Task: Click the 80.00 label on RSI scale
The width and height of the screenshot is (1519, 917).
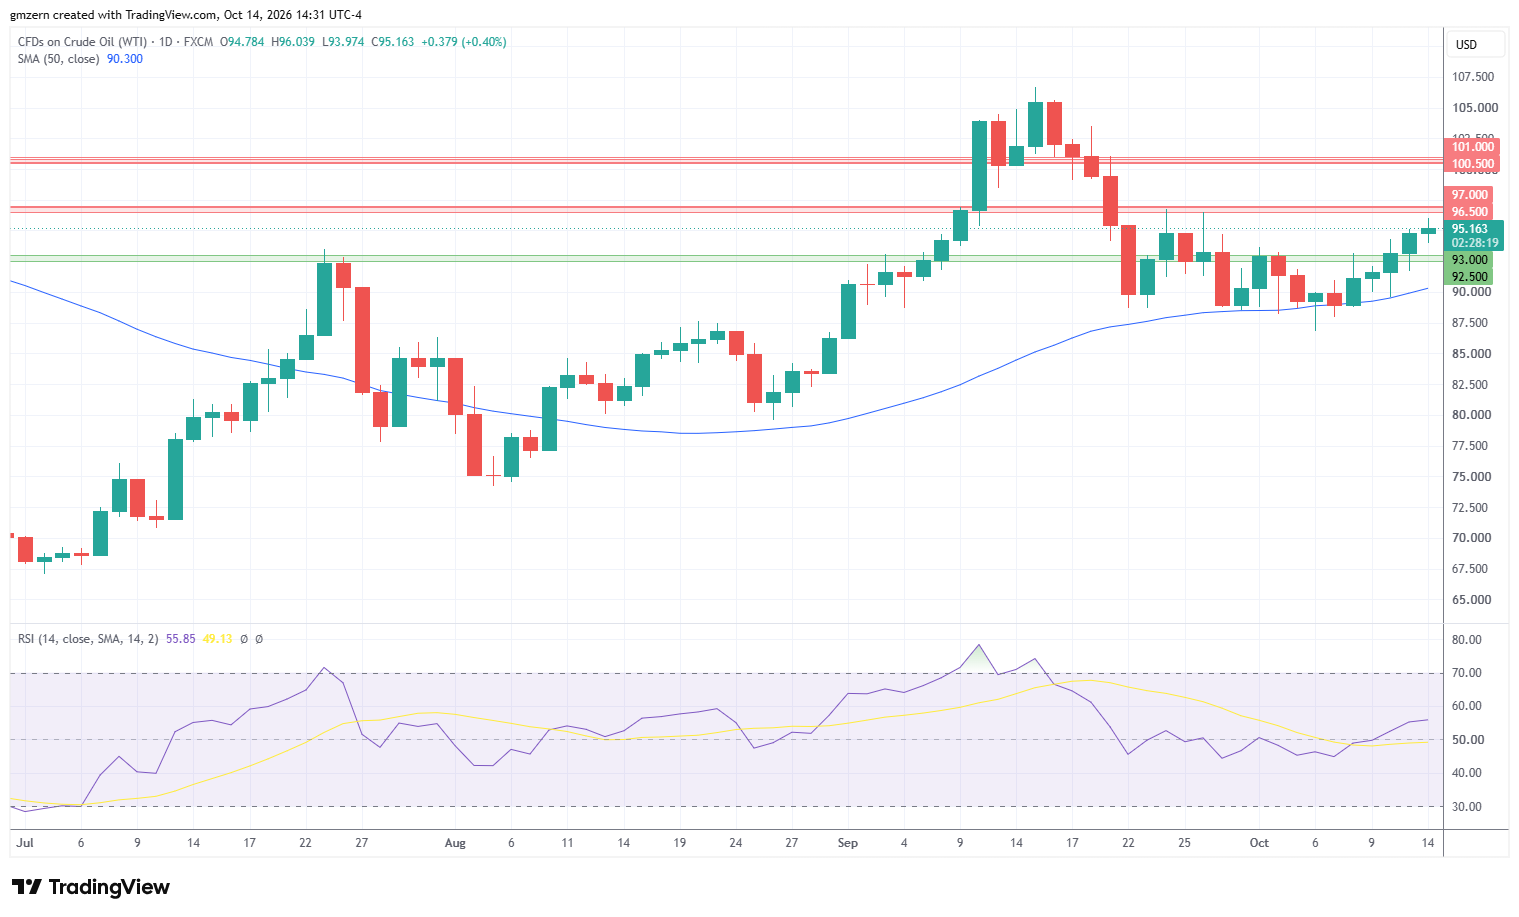Action: [x=1467, y=640]
